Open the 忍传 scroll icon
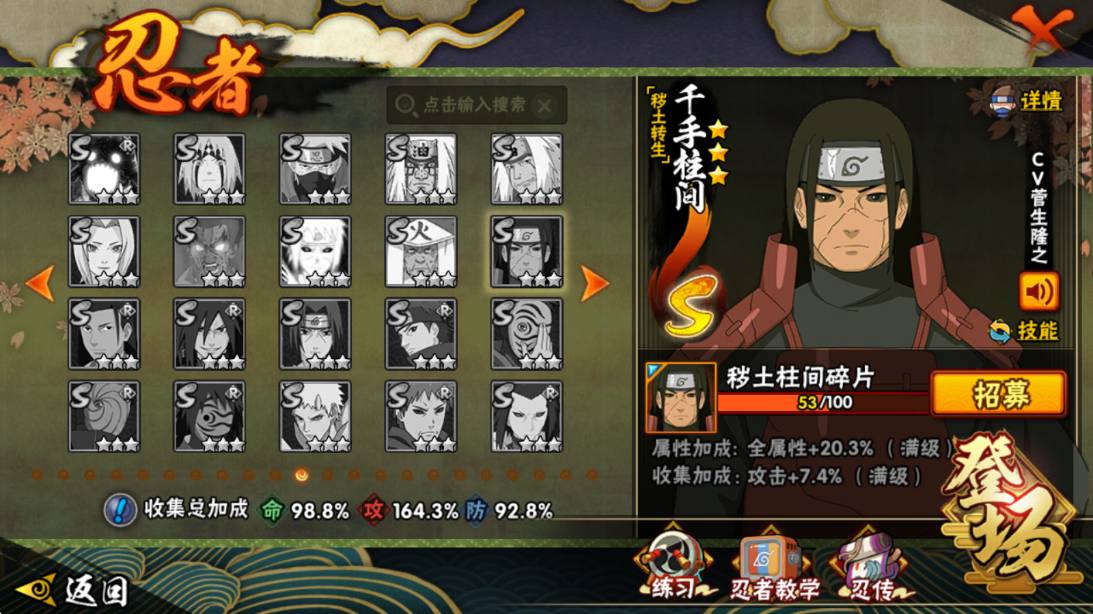 coord(871,568)
